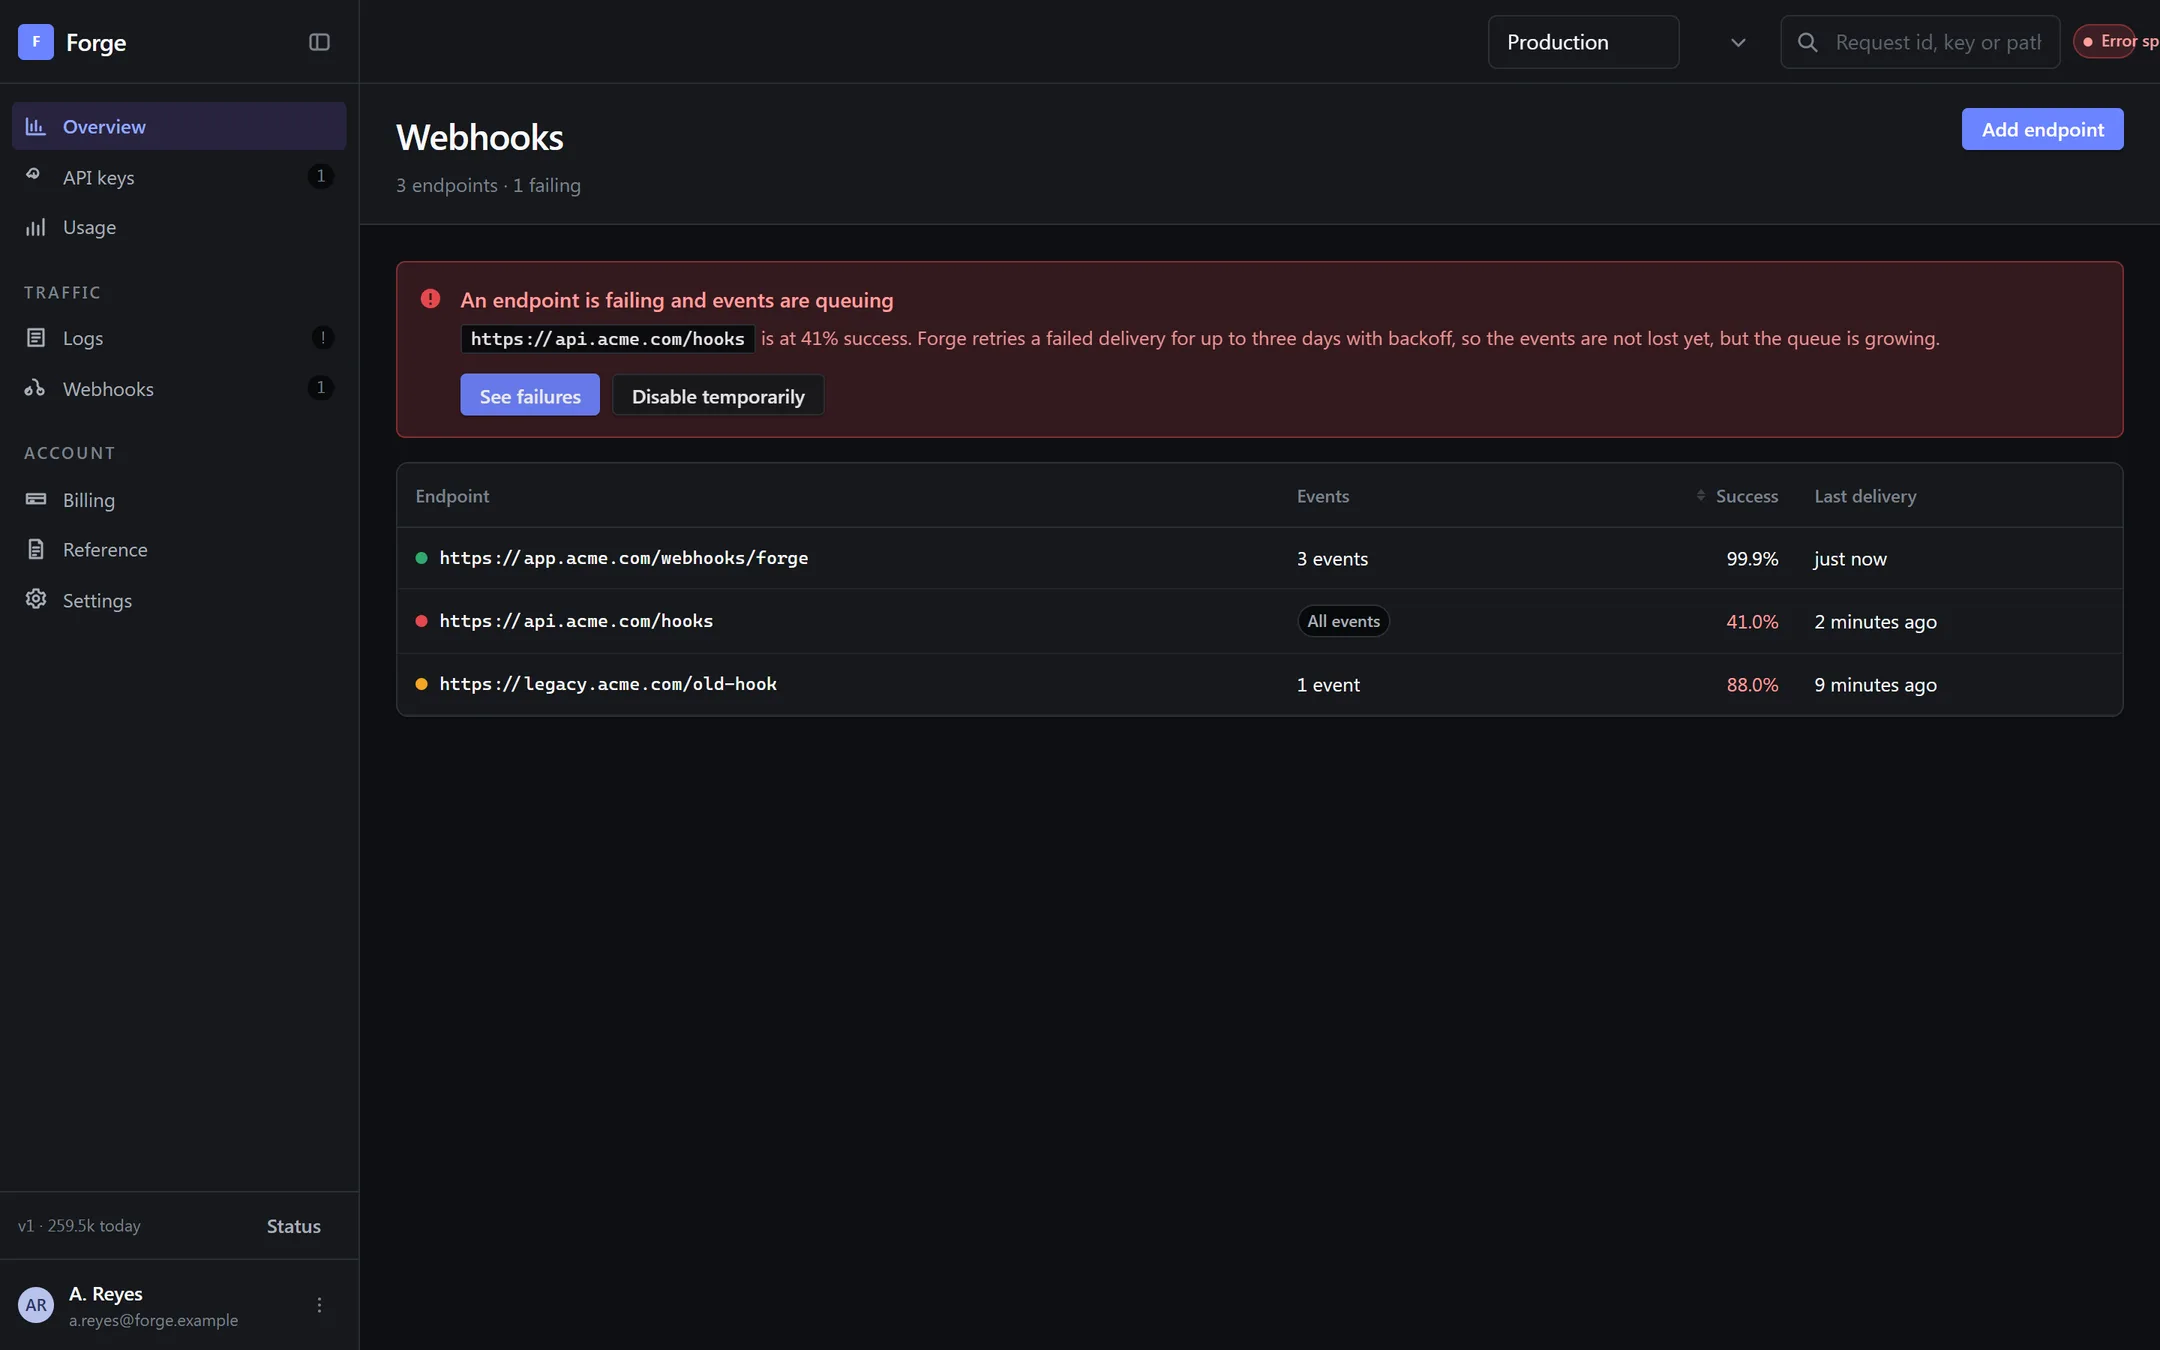Click the Logs list icon
The image size is (2160, 1350).
(x=36, y=338)
